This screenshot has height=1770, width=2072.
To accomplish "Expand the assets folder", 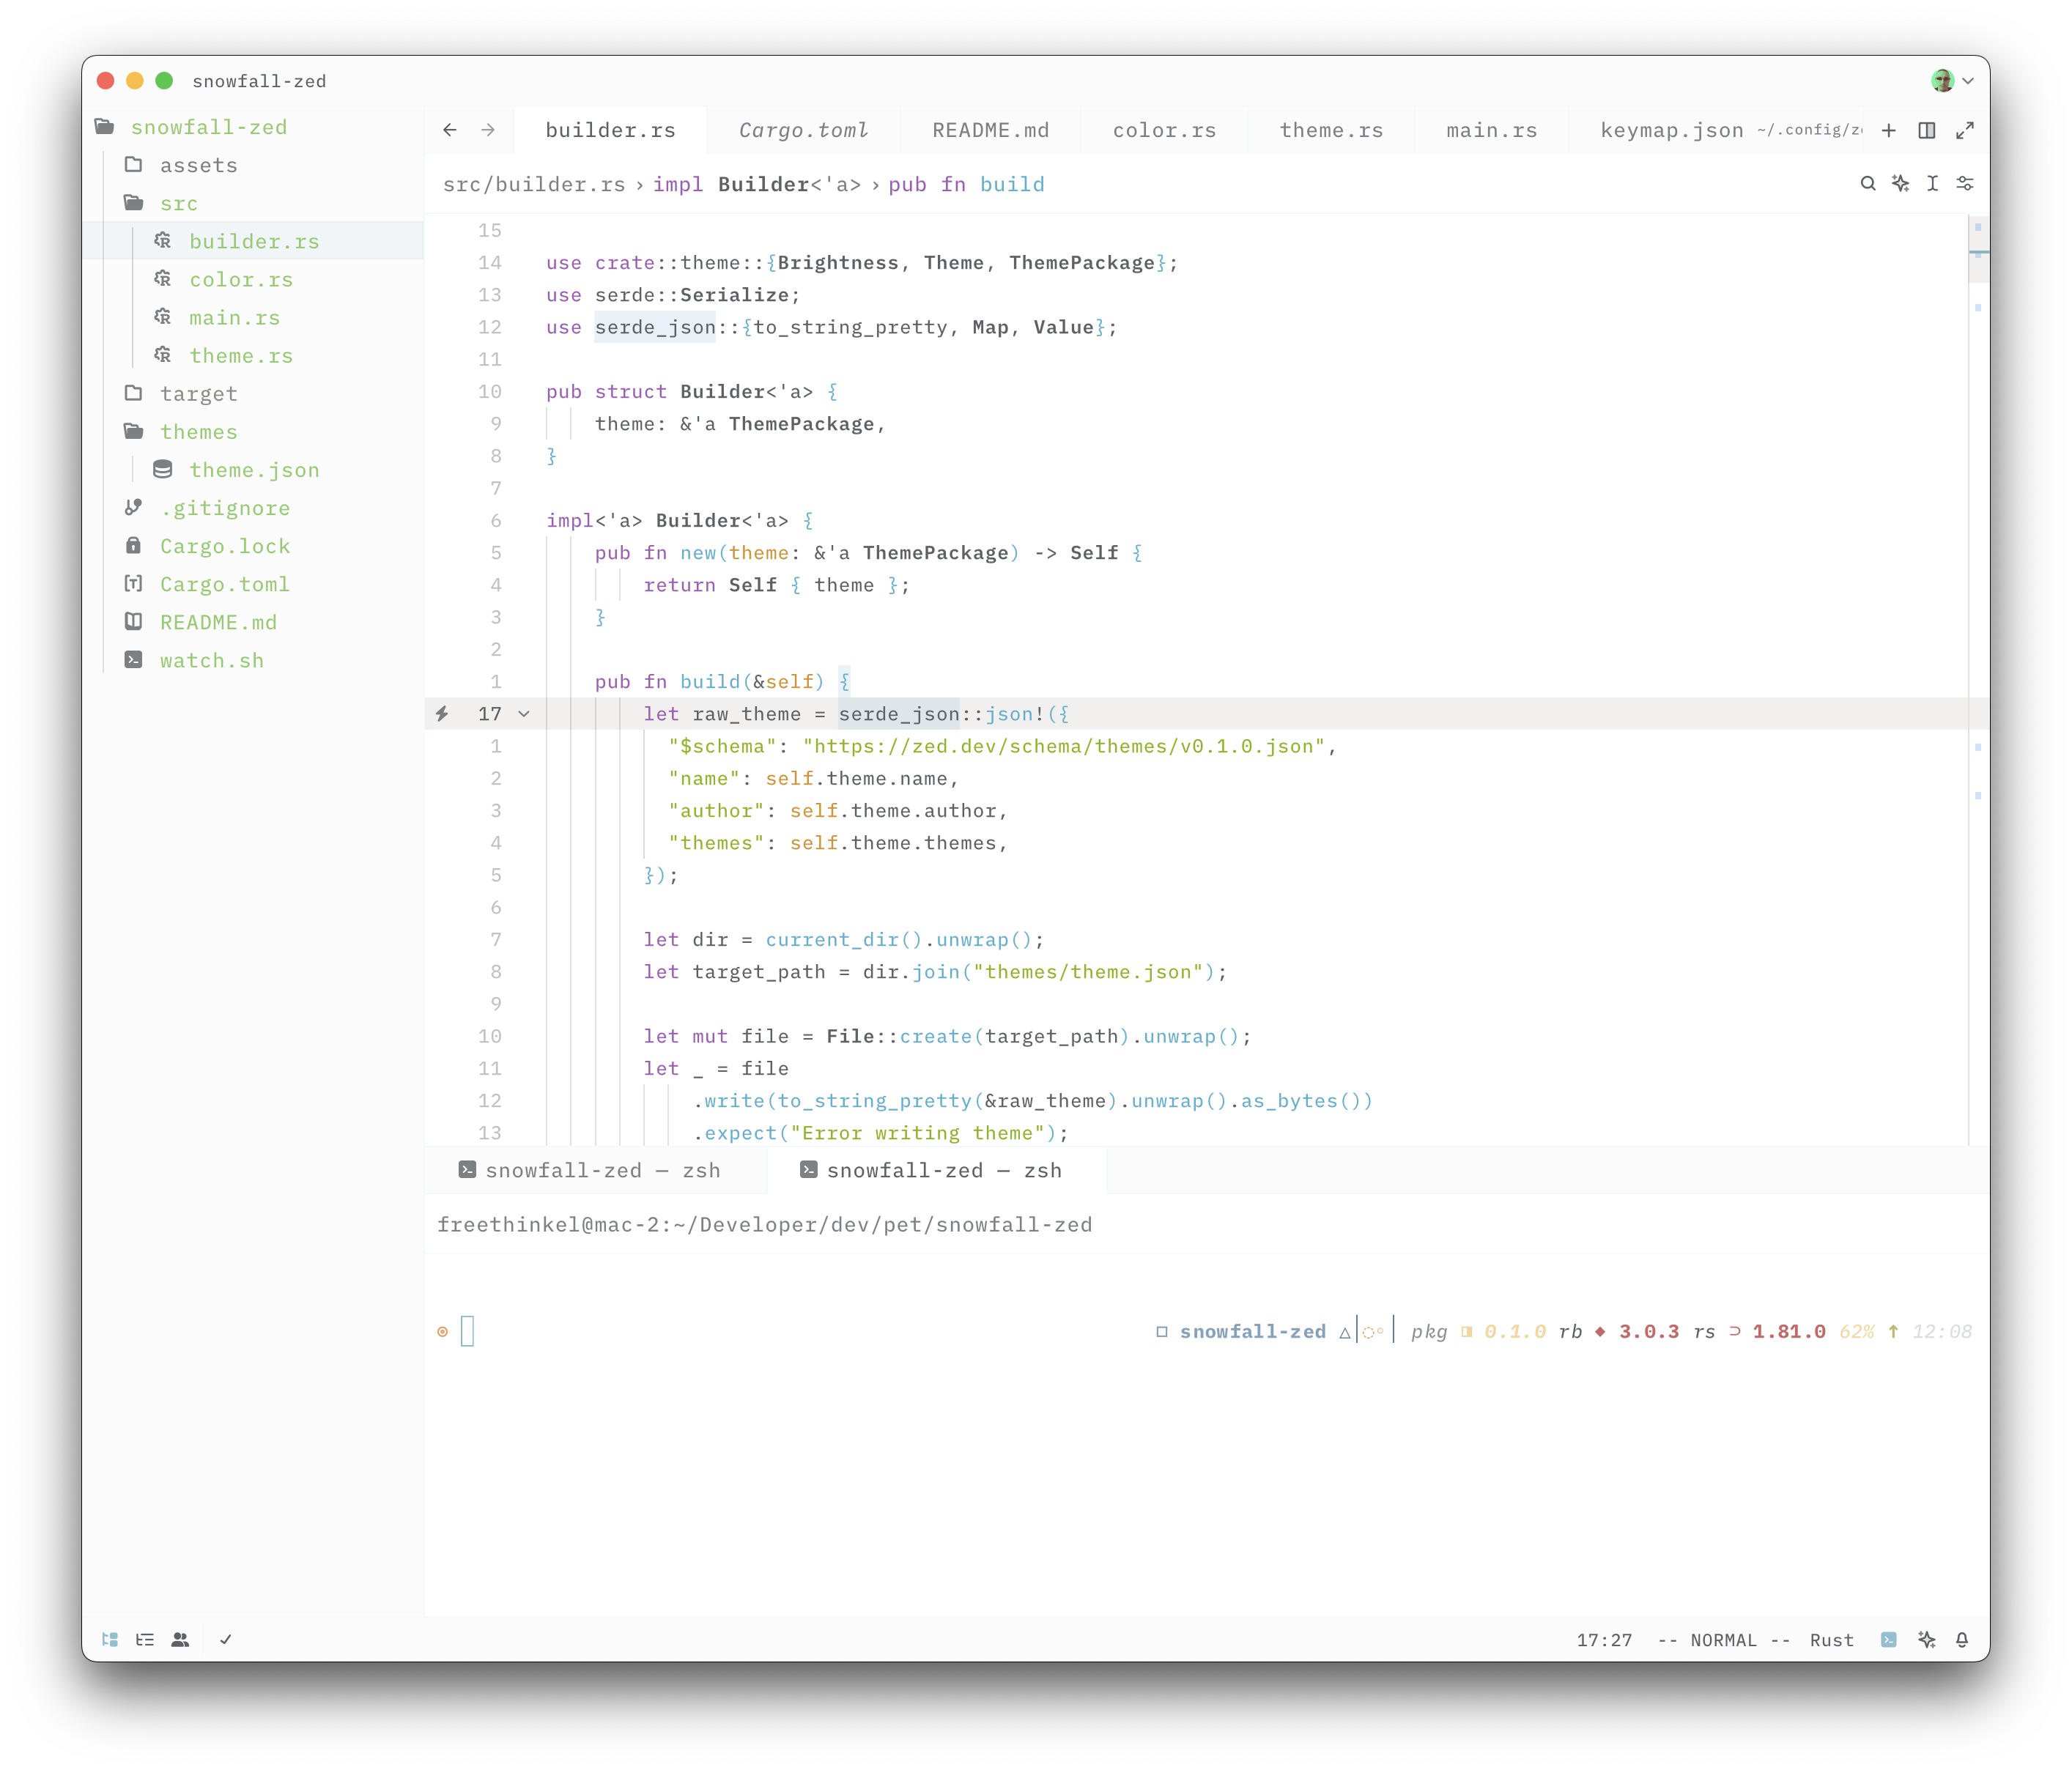I will [253, 165].
